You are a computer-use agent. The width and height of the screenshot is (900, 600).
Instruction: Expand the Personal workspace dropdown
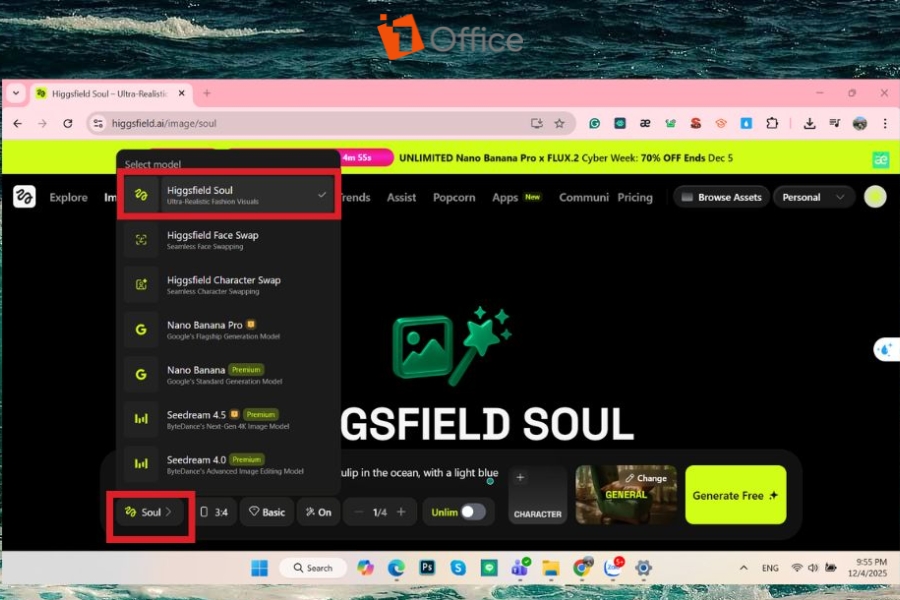[x=813, y=197]
